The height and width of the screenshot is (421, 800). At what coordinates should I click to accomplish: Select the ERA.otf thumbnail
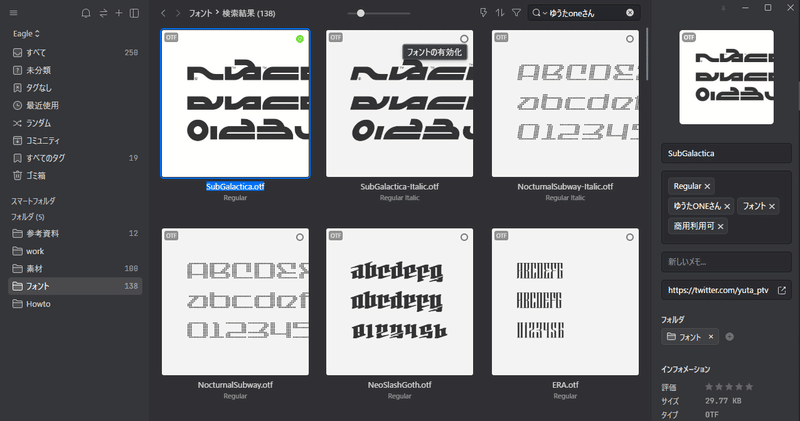(x=565, y=302)
